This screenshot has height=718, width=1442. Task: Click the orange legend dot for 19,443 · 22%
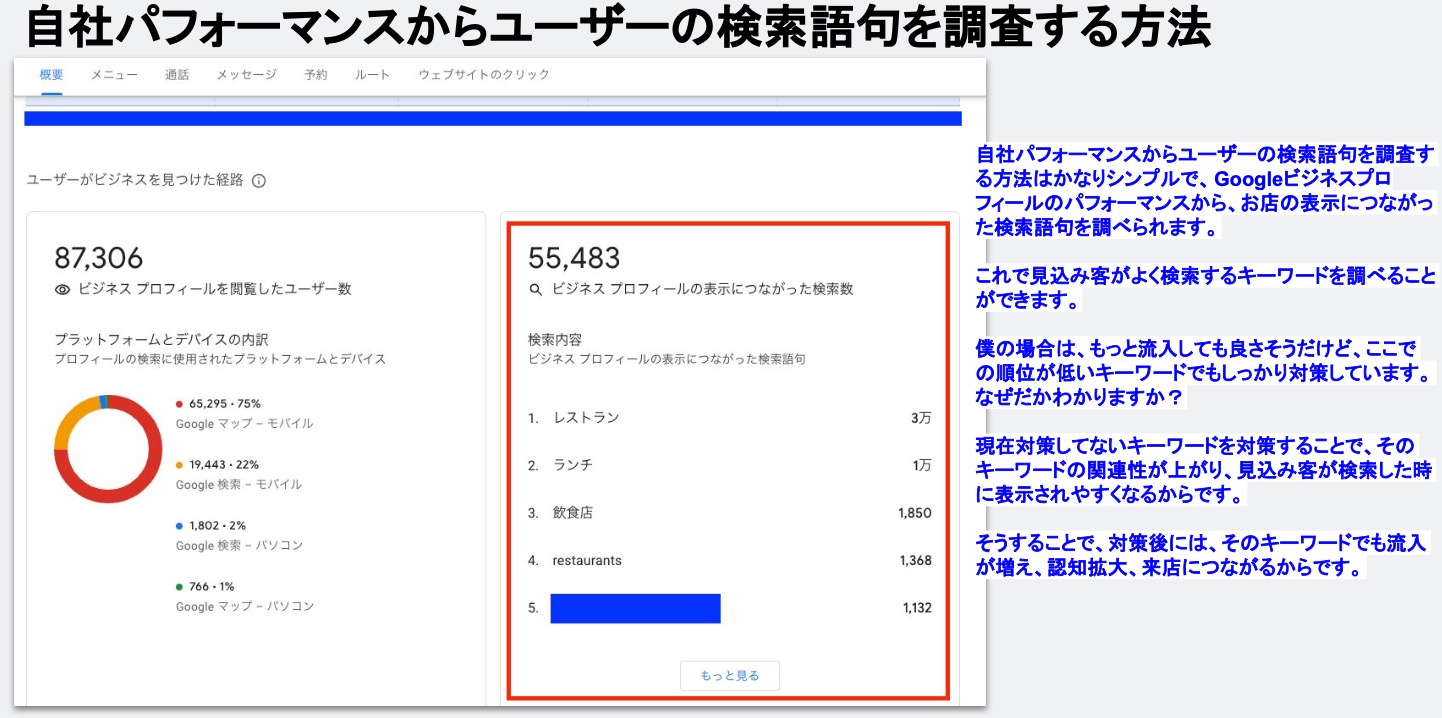(x=179, y=465)
